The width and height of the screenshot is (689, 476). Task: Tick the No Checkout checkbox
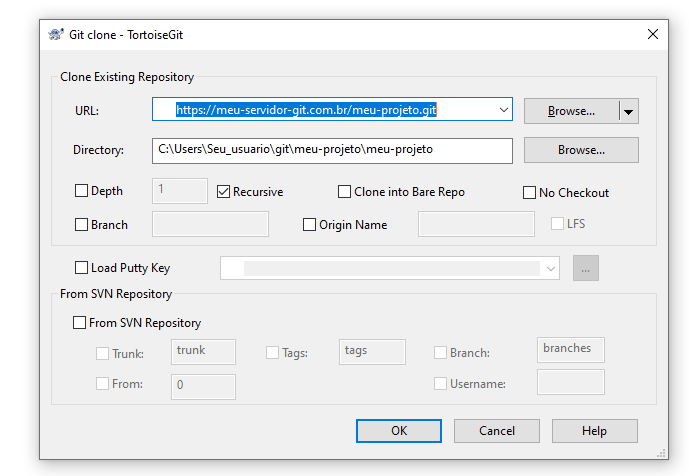coord(529,193)
